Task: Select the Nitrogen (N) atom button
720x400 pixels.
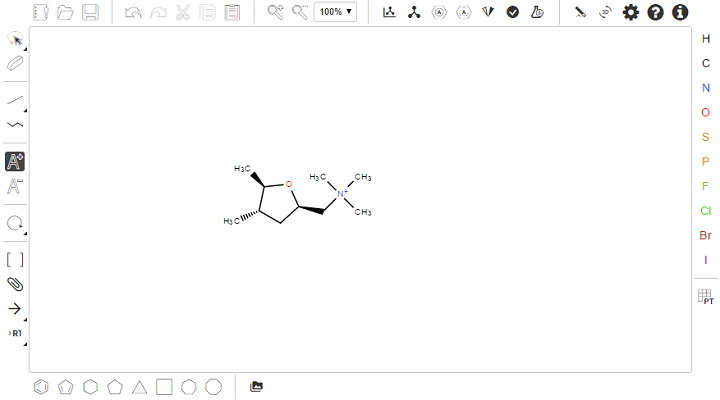Action: [705, 88]
